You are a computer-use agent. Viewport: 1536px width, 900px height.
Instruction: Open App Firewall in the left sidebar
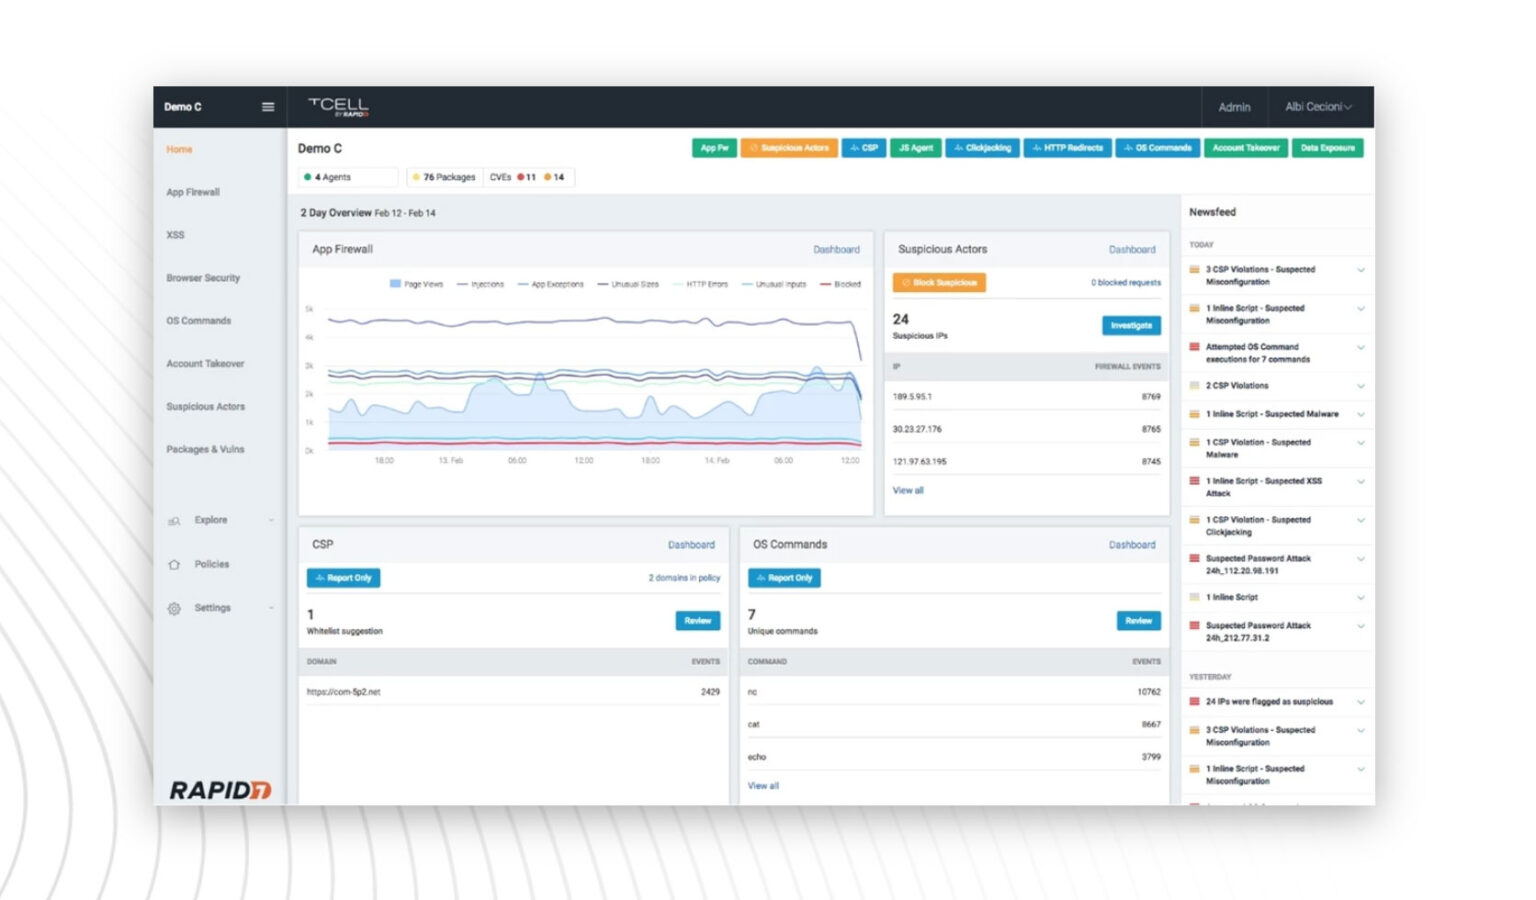[193, 192]
